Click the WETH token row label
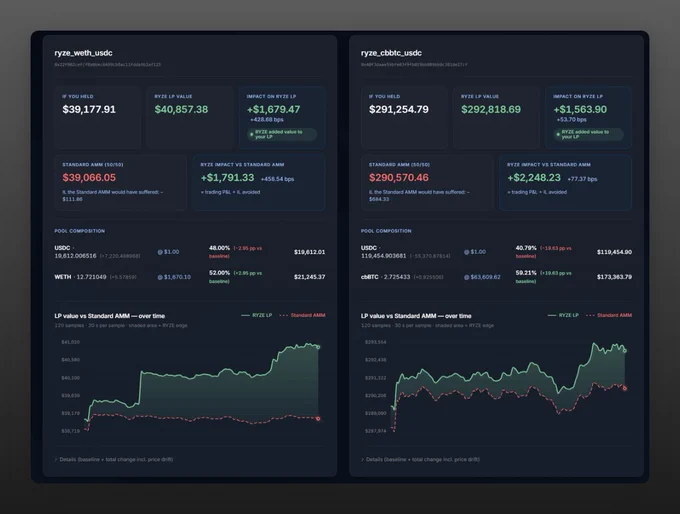 (x=62, y=277)
